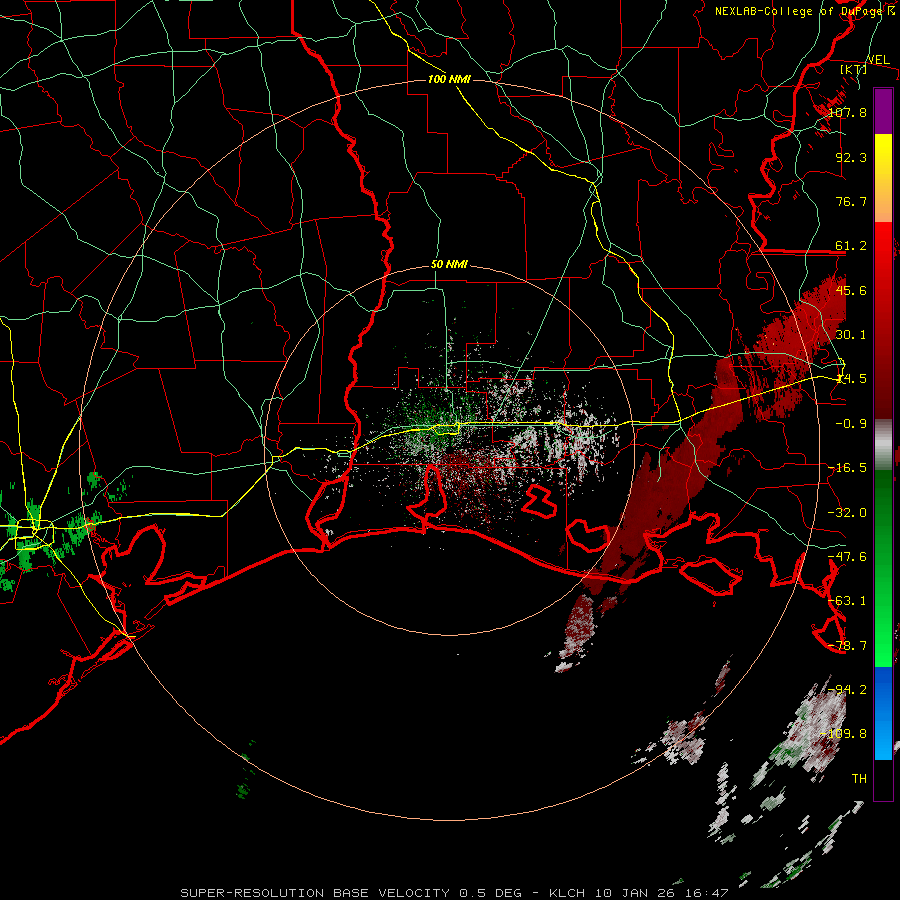Click the purple segment of the color bar
Image resolution: width=900 pixels, height=900 pixels.
[x=883, y=111]
